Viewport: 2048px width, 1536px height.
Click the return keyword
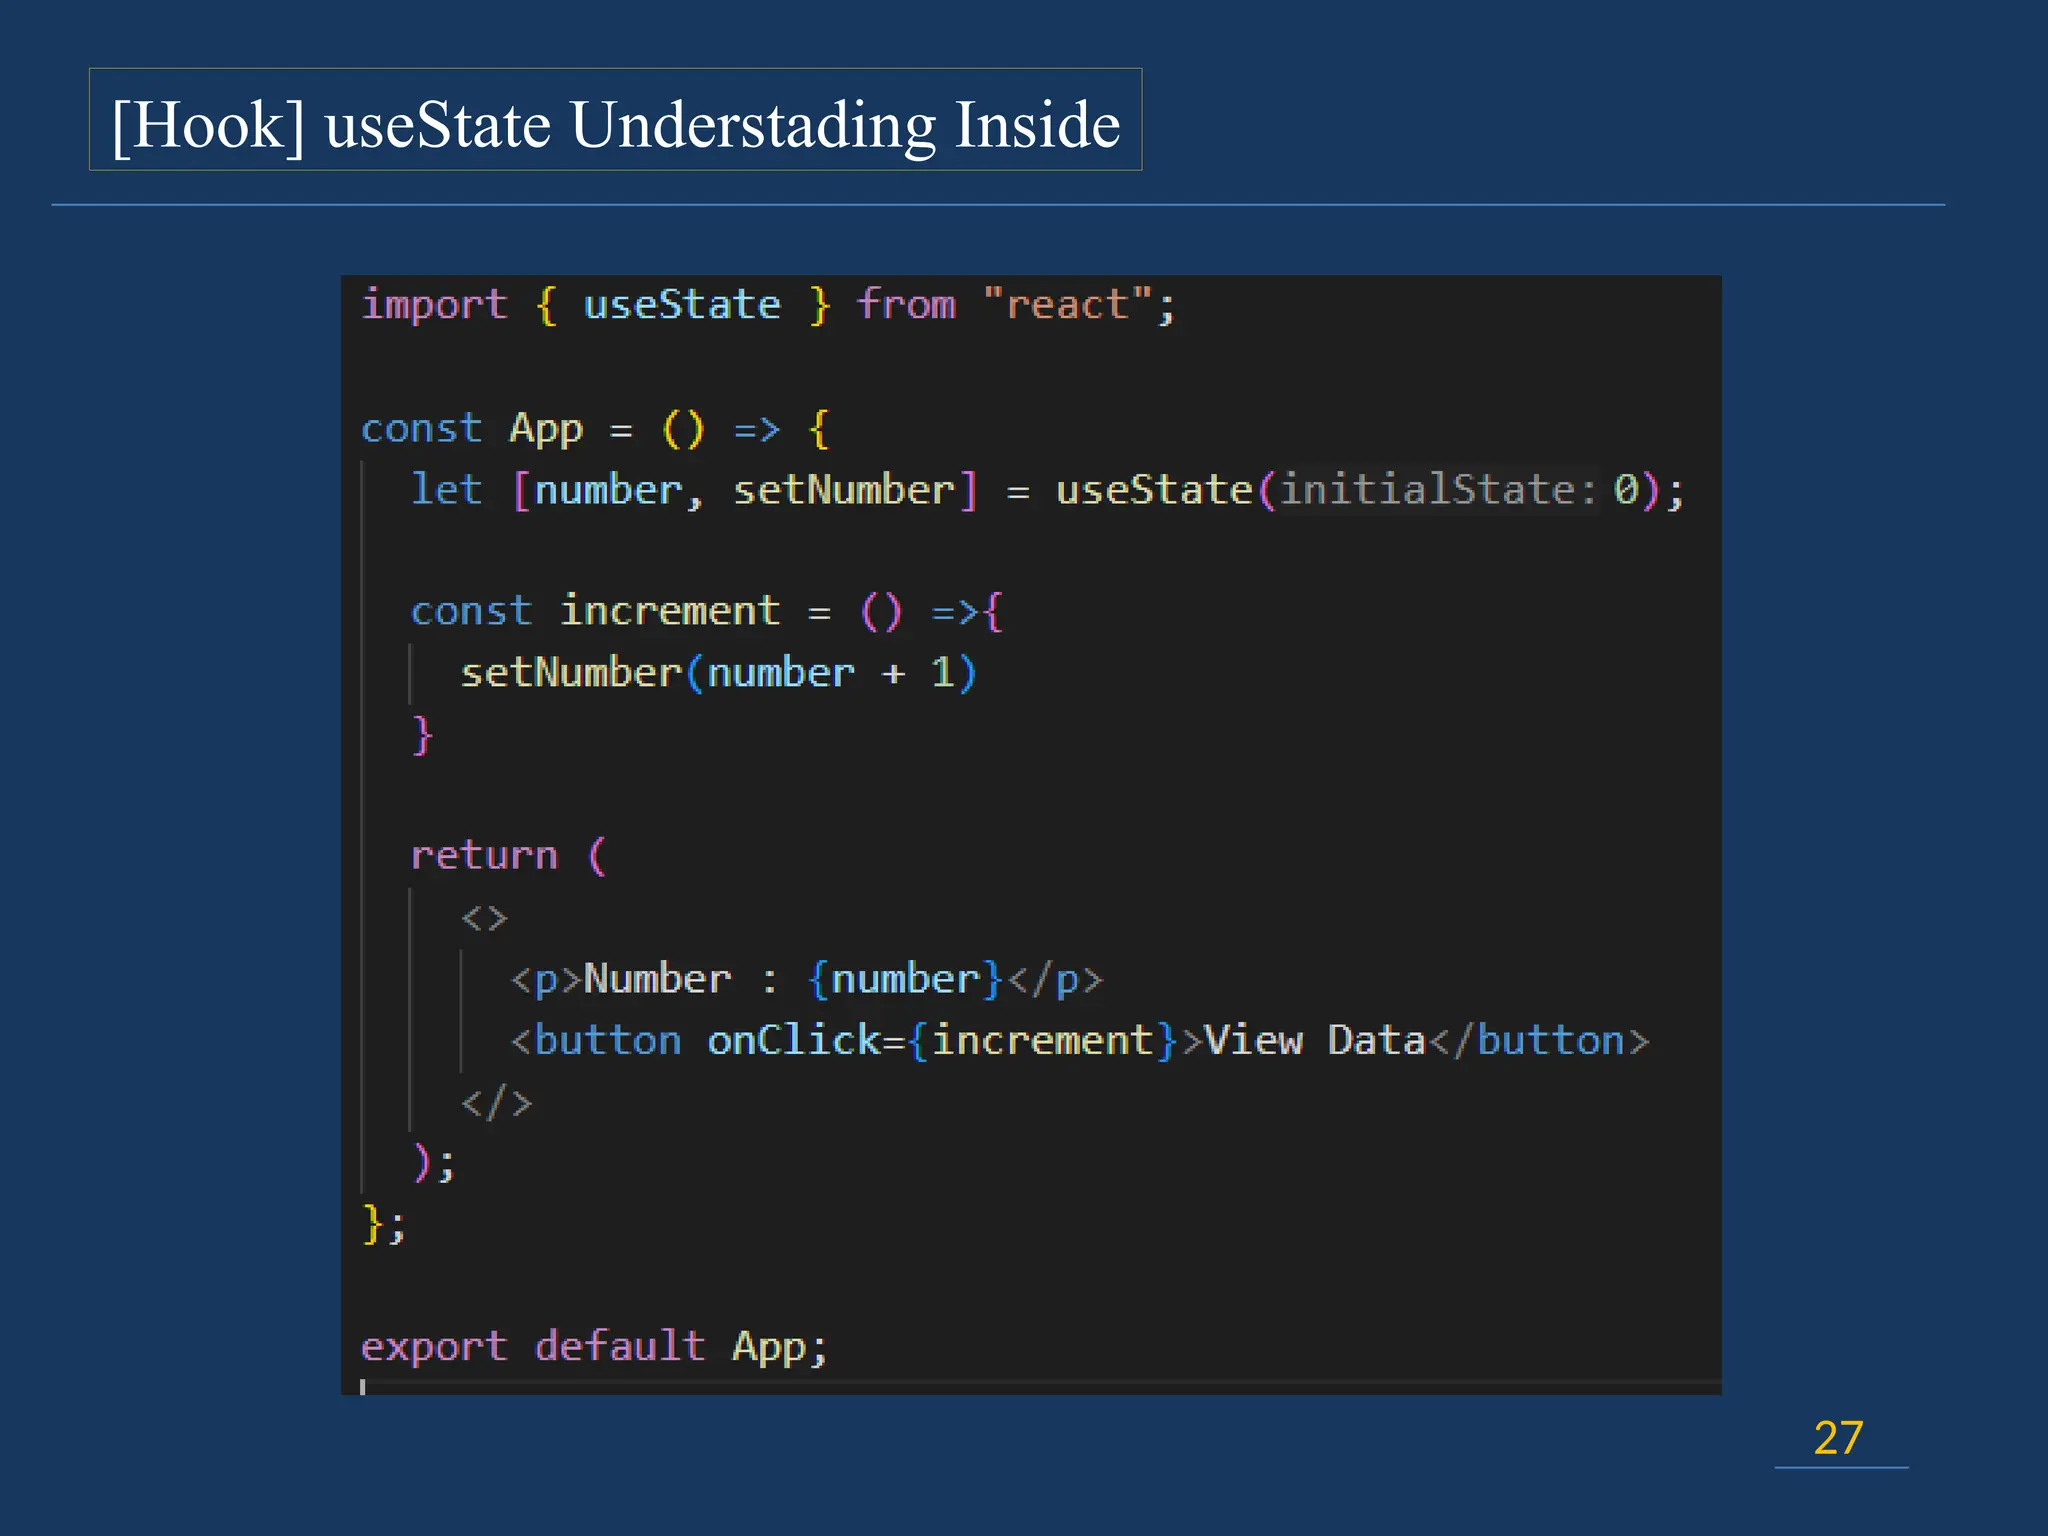[x=484, y=856]
